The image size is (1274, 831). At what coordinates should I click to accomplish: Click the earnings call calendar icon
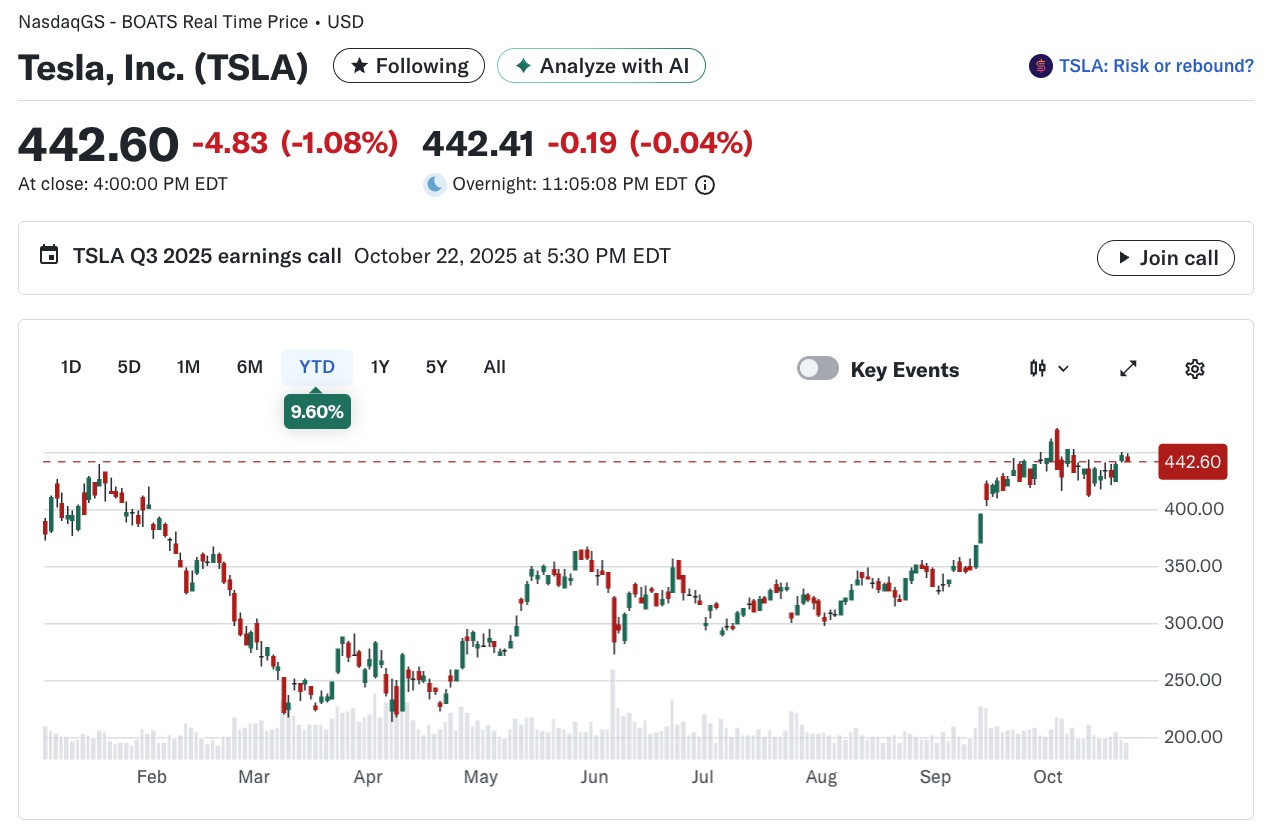(48, 255)
